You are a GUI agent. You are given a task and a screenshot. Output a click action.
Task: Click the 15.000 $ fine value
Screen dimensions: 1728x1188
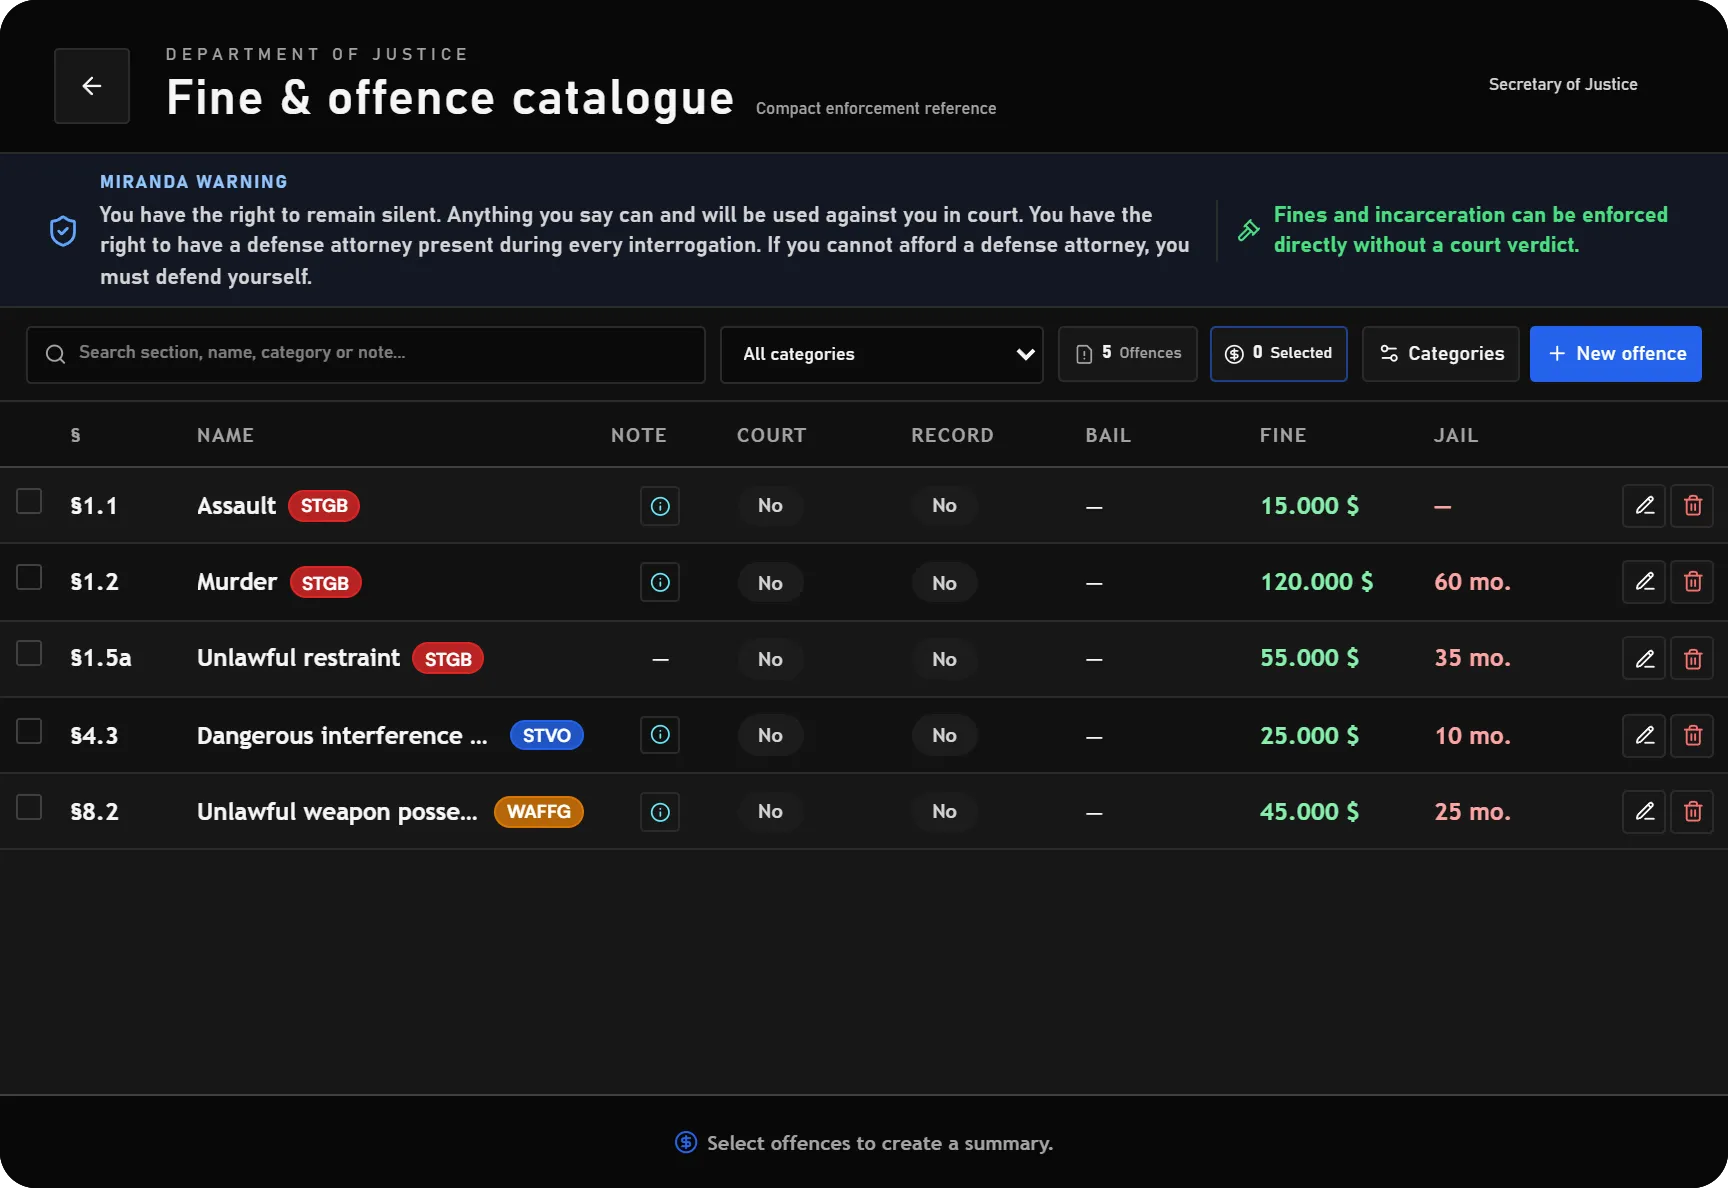[1310, 506]
